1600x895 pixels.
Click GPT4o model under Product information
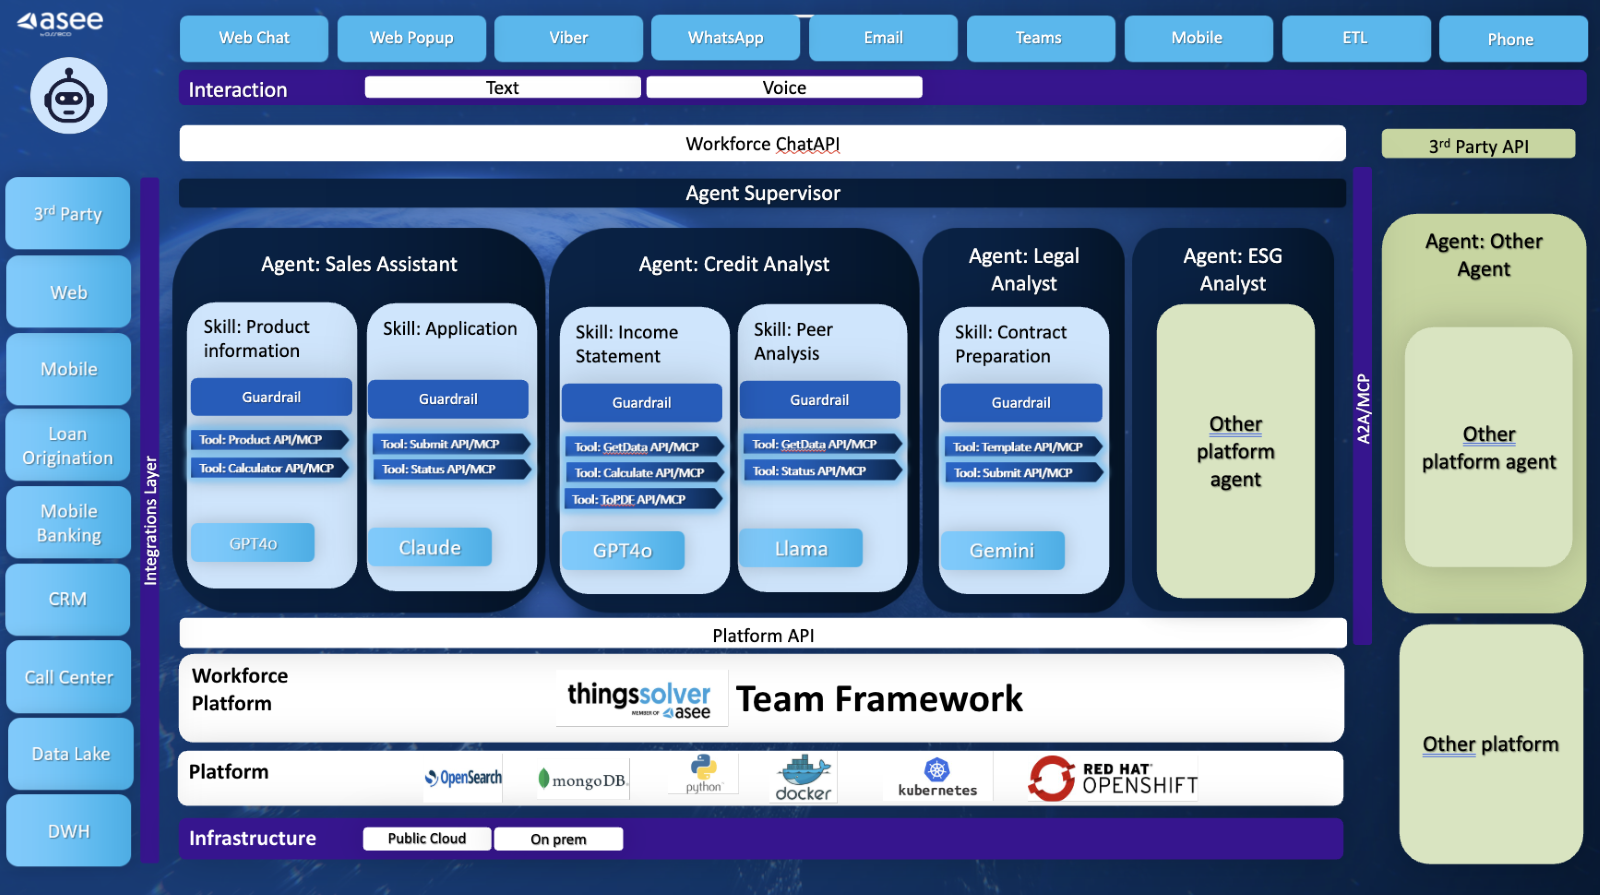point(253,543)
